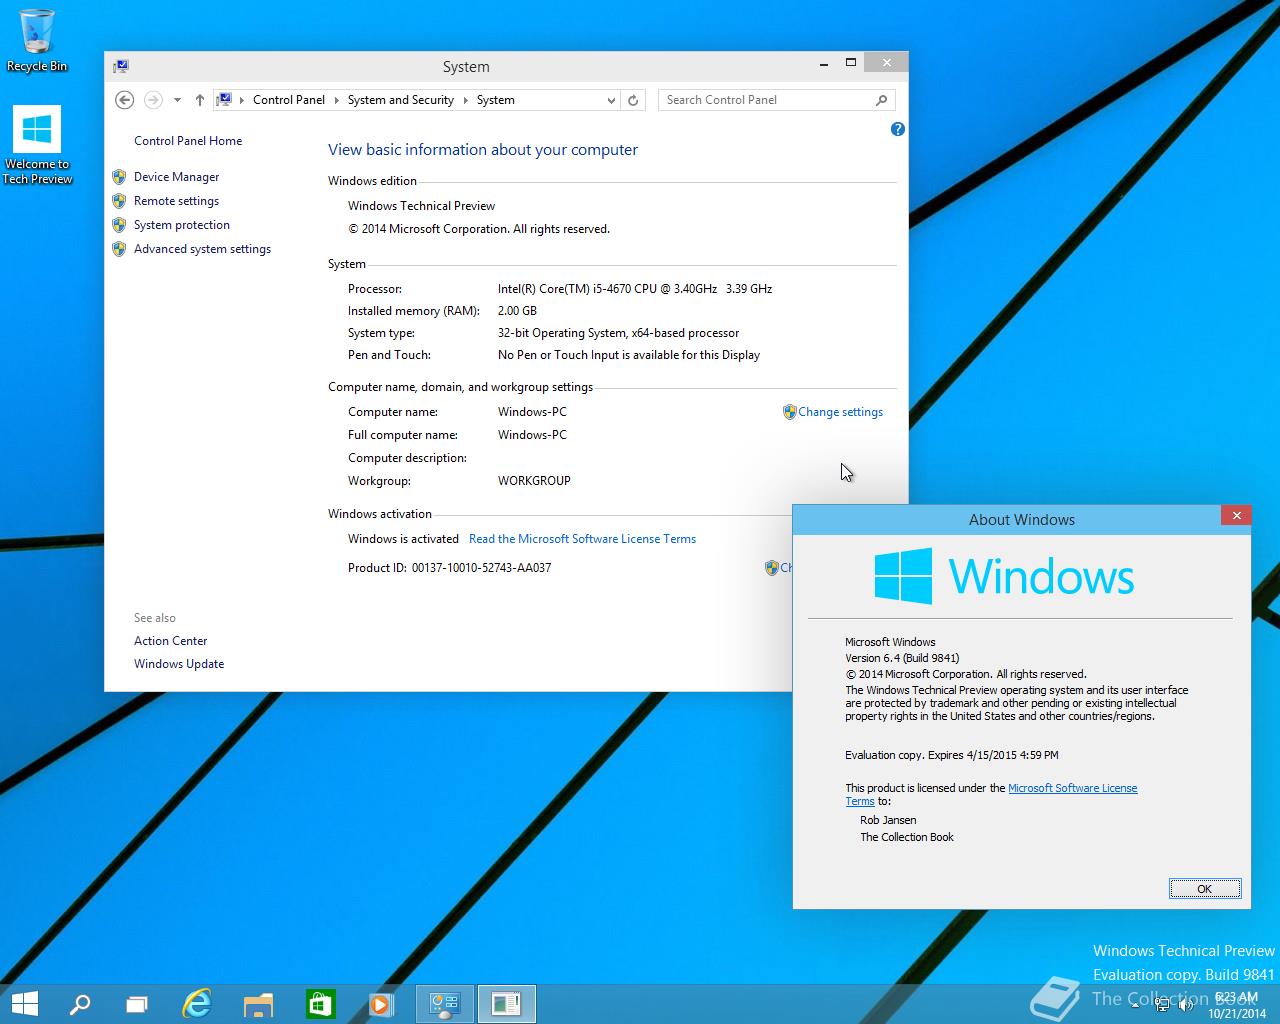
Task: Show hidden tray icons arrow
Action: tap(1135, 1006)
